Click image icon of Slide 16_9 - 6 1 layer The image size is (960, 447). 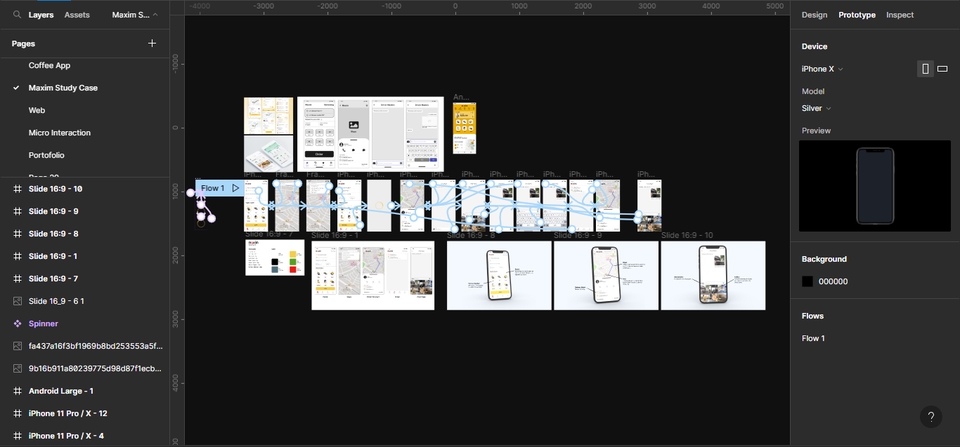[17, 301]
